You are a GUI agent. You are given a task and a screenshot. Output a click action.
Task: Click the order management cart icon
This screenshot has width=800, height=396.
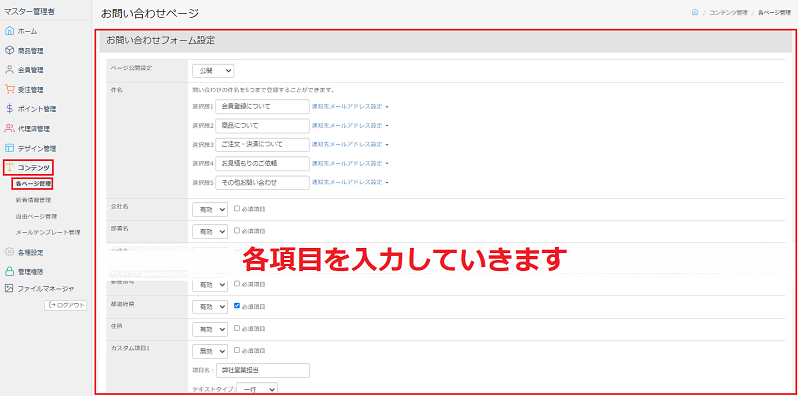[x=9, y=89]
